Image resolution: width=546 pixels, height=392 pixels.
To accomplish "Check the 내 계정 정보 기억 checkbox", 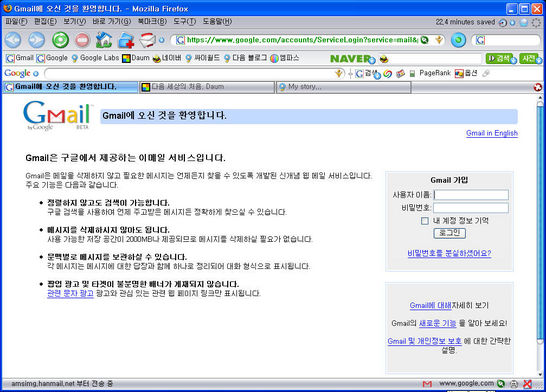I will [x=424, y=221].
